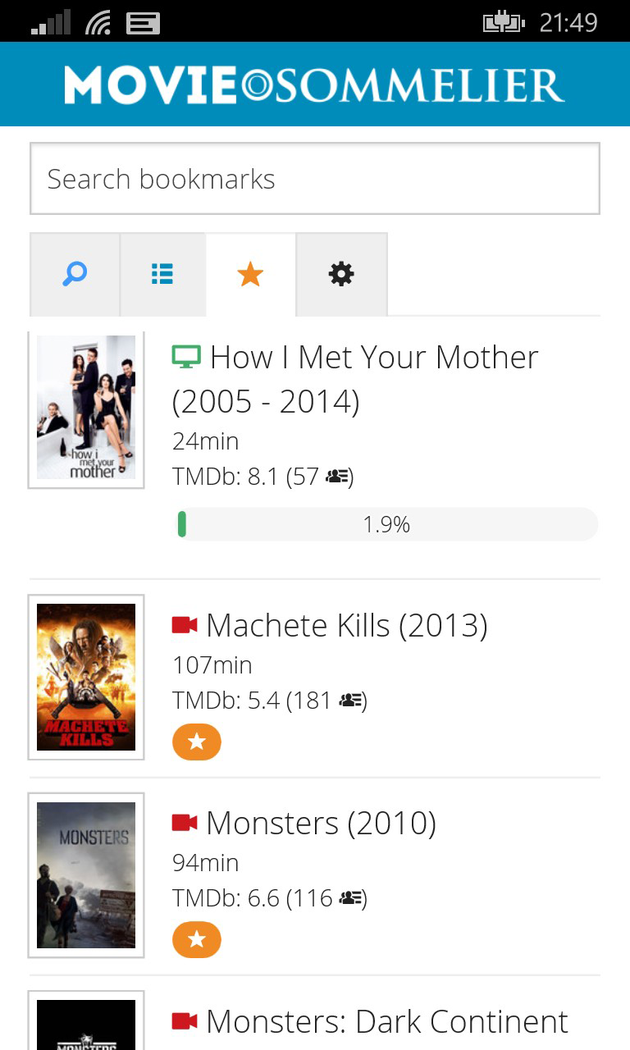Screen dimensions: 630x1050
Task: Toggle the orange star on Monsters (2010)
Action: pyautogui.click(x=196, y=940)
